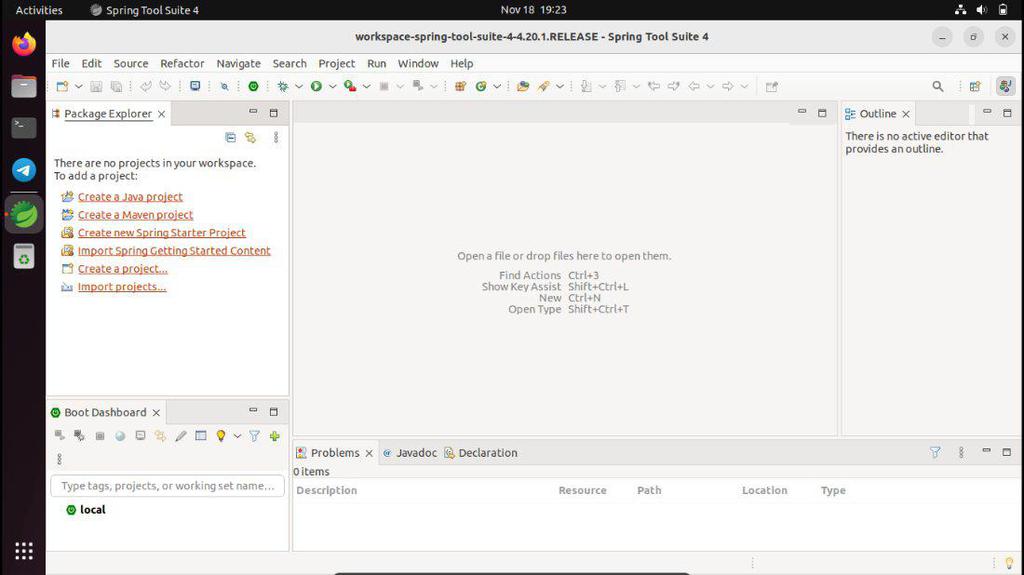The image size is (1024, 575).
Task: Expand the Run configurations dropdown
Action: point(332,86)
